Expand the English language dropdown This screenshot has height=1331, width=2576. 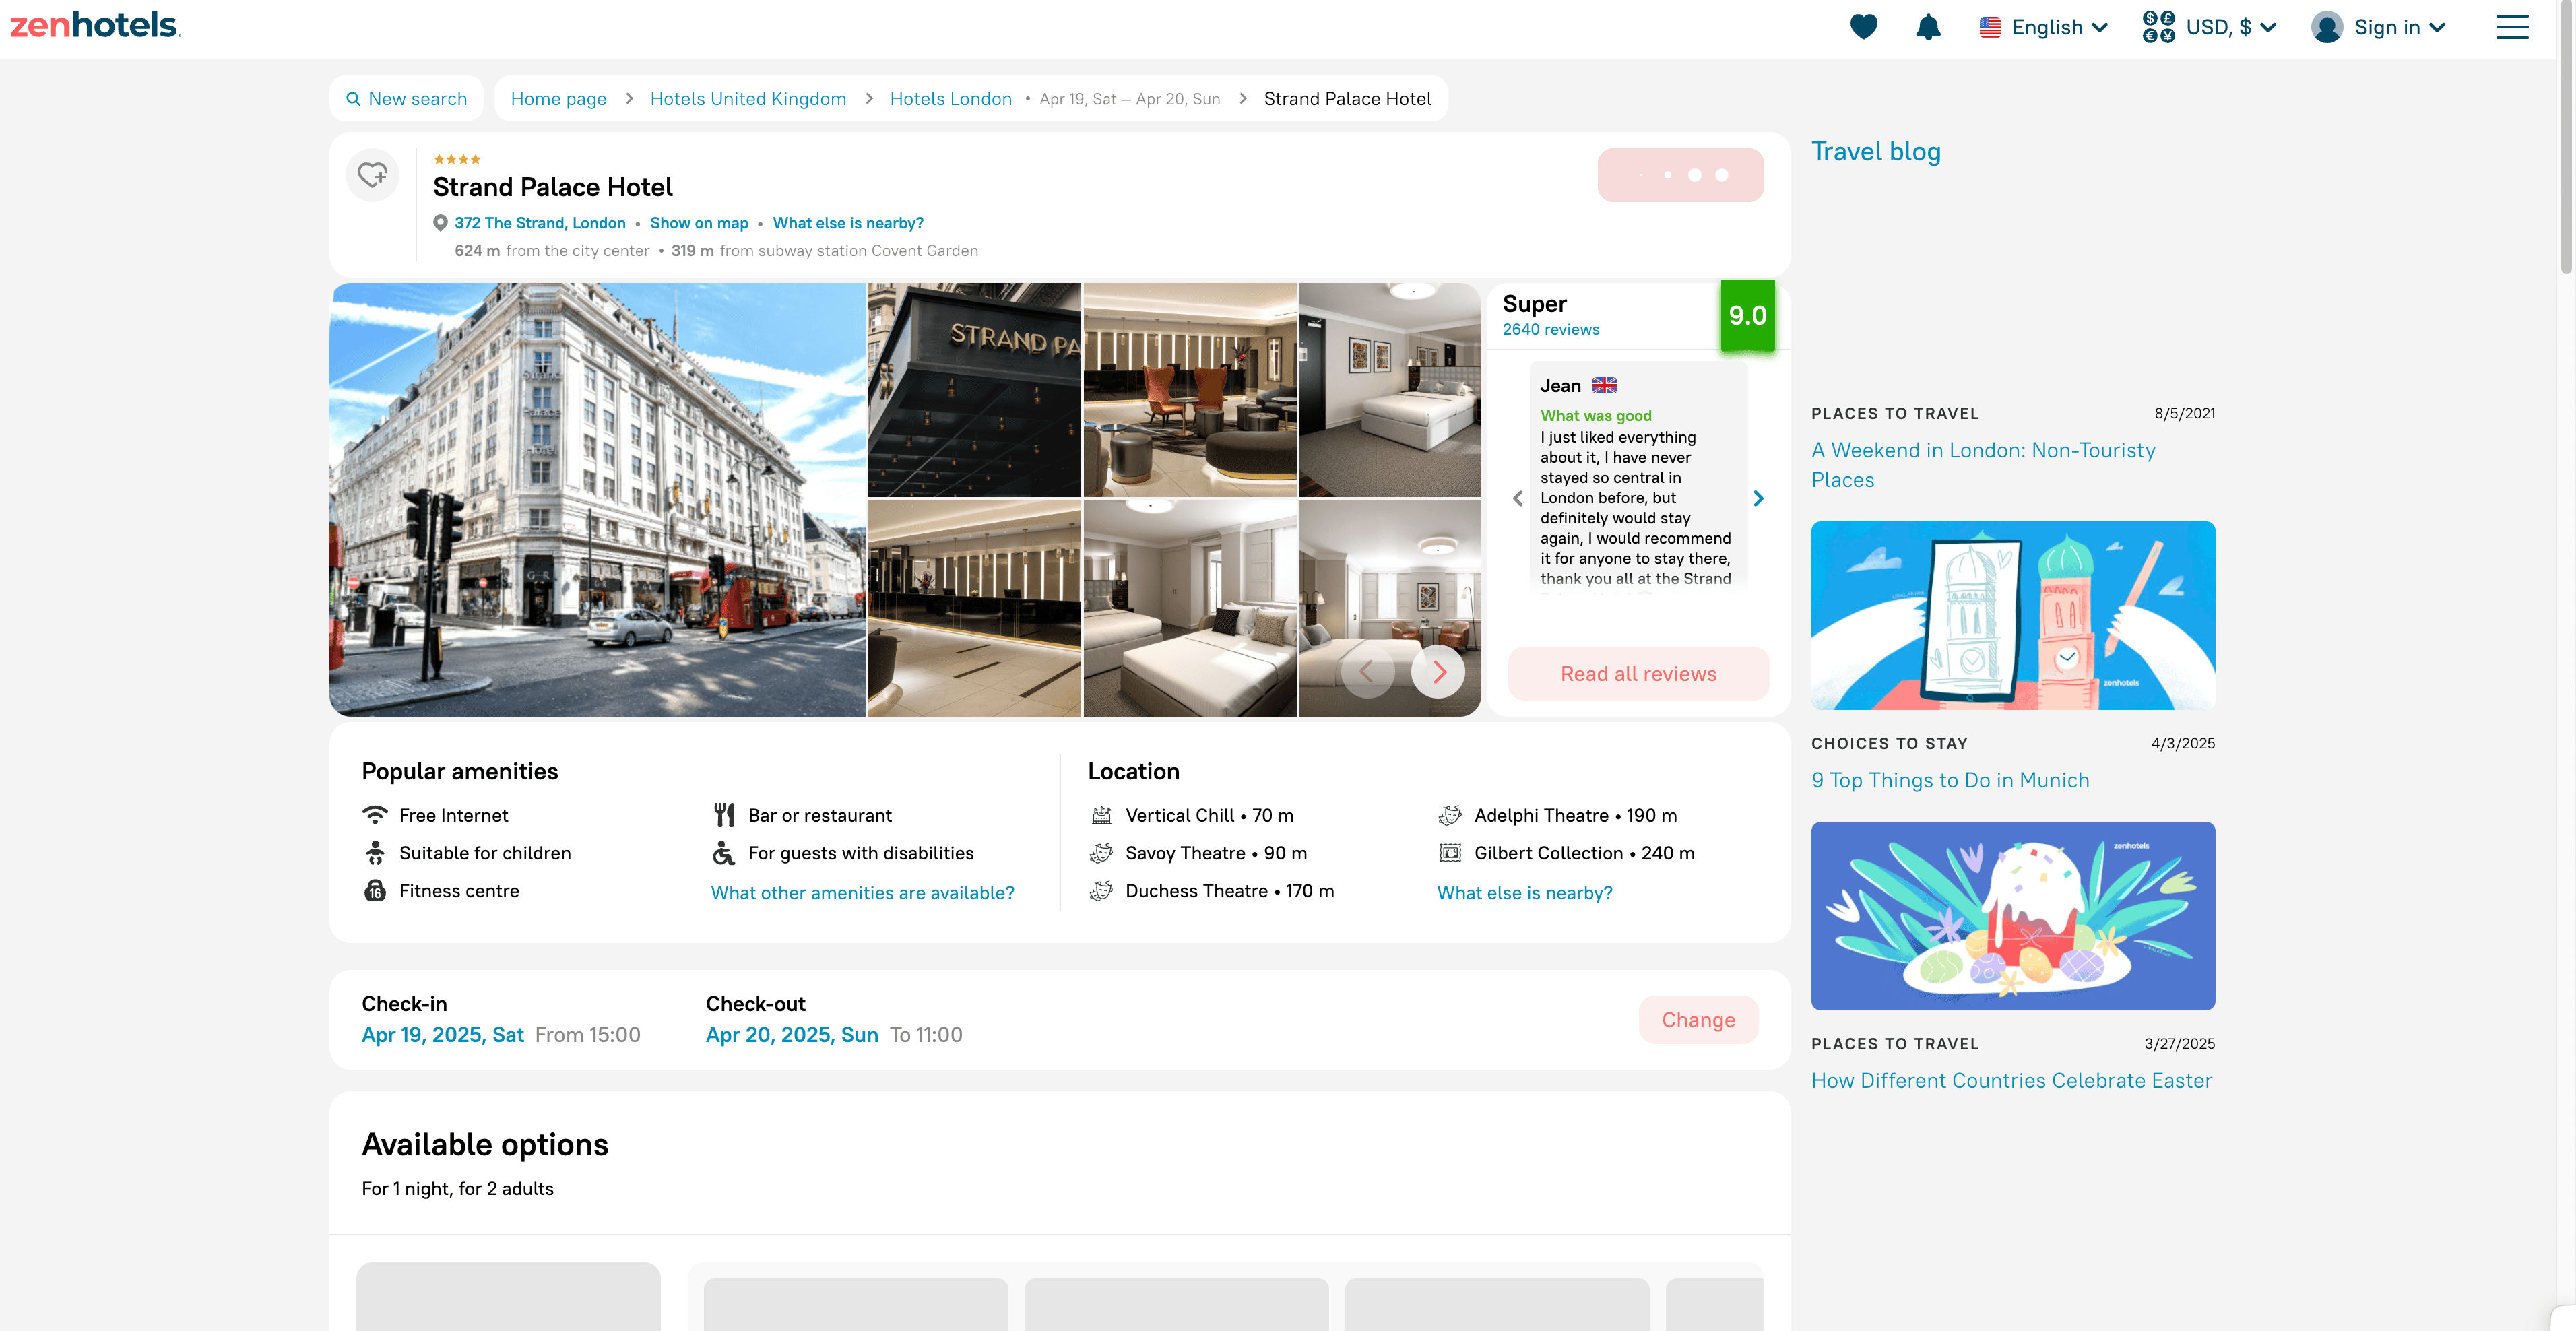tap(2044, 27)
